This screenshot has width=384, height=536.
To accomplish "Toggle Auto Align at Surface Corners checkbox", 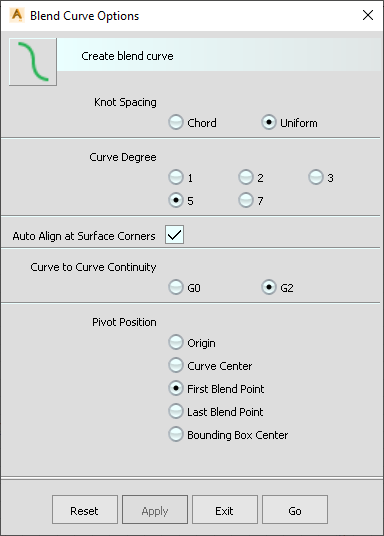I will point(174,234).
